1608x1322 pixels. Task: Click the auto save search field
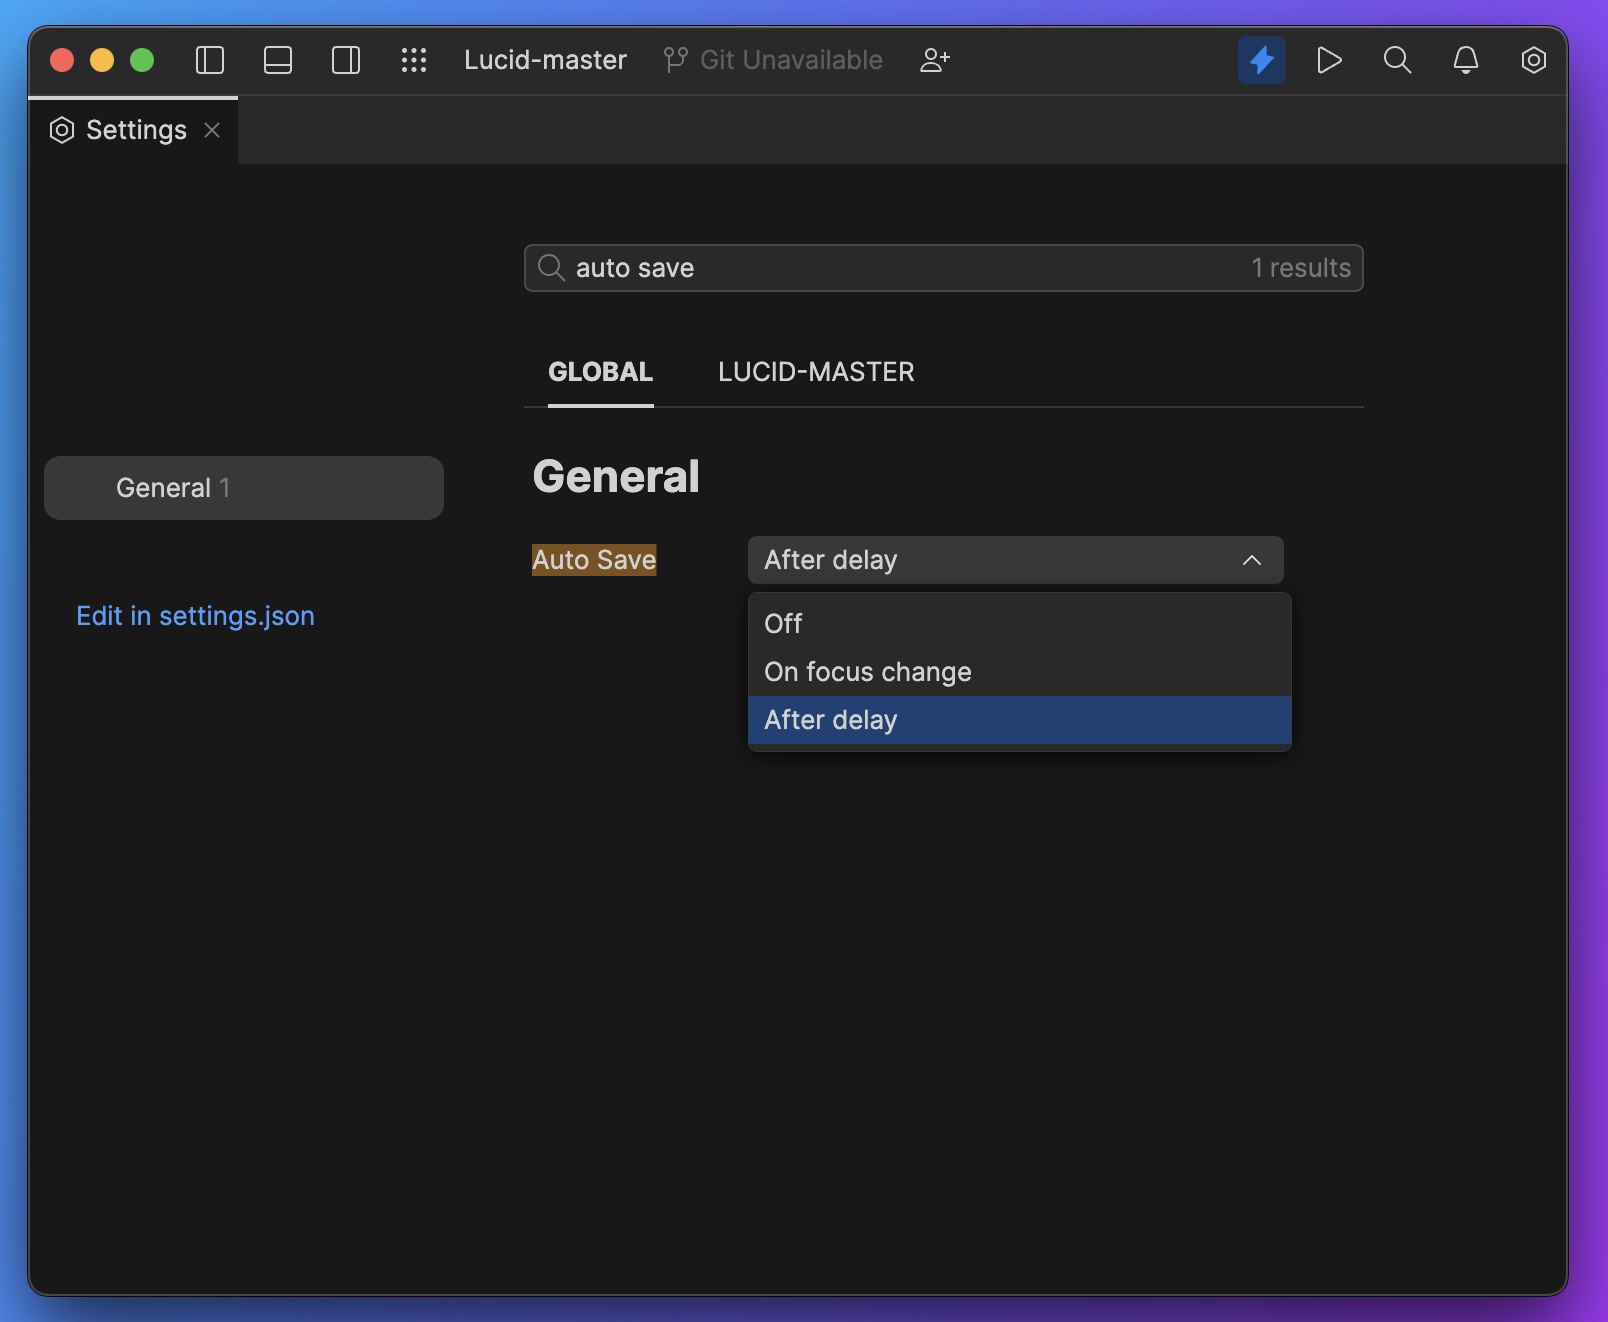[900, 268]
